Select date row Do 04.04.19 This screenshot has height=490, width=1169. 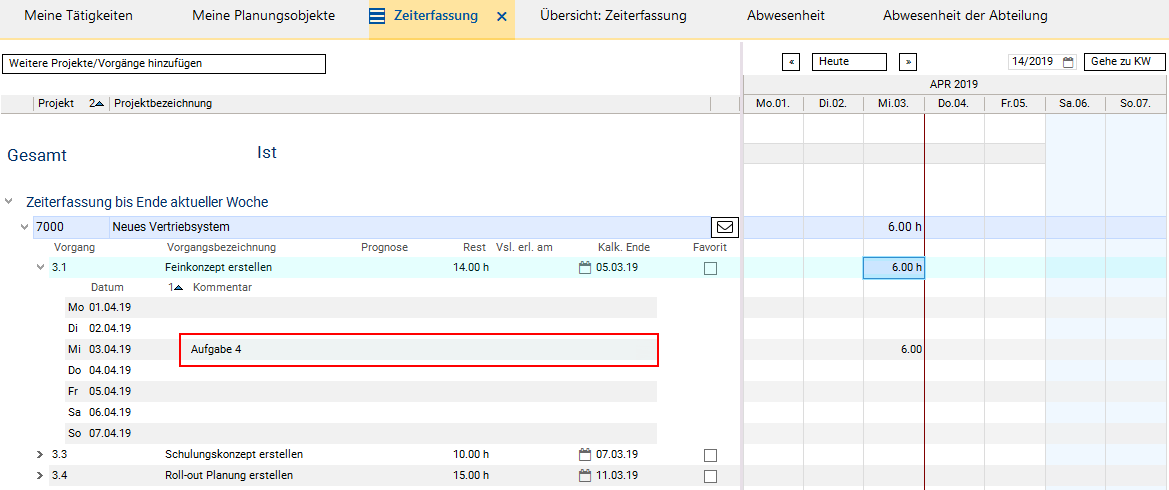coord(361,370)
